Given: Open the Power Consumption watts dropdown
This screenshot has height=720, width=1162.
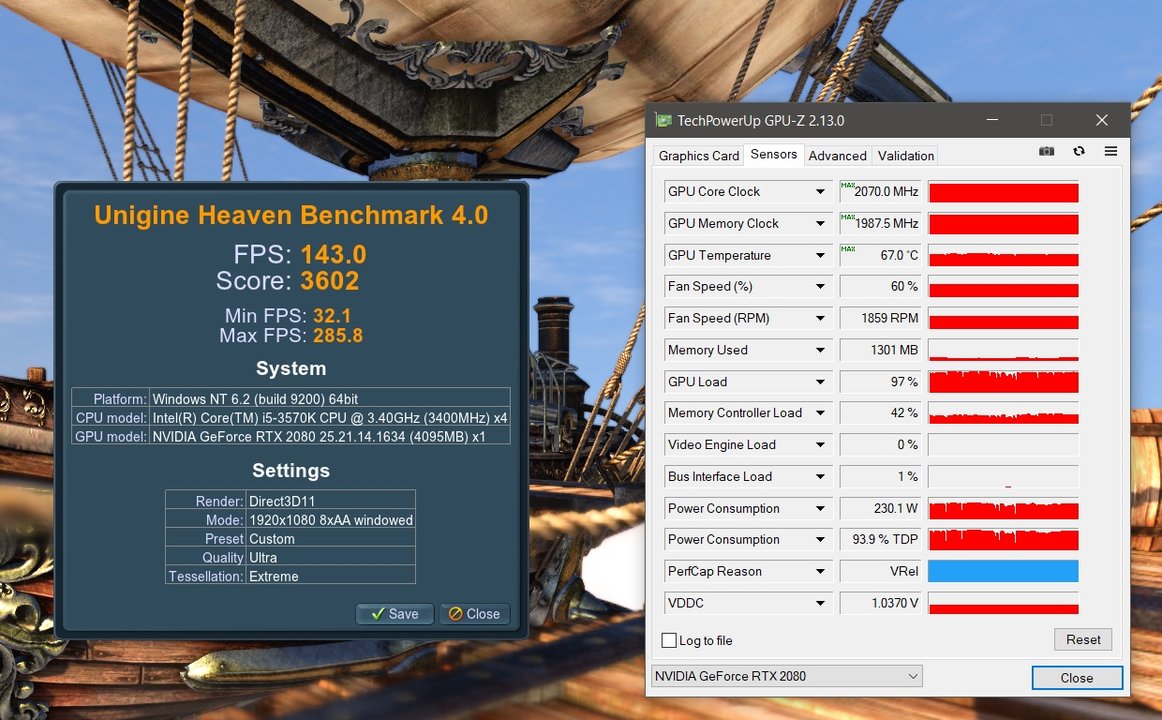Looking at the screenshot, I should 820,509.
